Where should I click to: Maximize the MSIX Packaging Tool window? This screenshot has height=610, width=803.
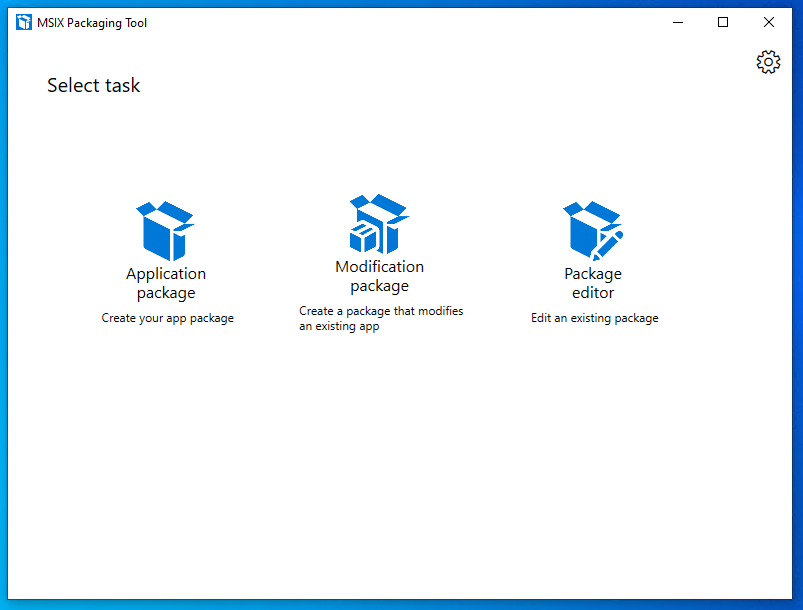[723, 23]
